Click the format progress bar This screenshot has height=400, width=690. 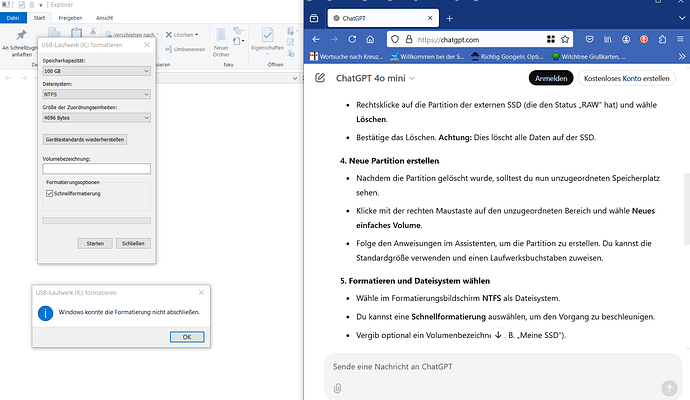[96, 220]
